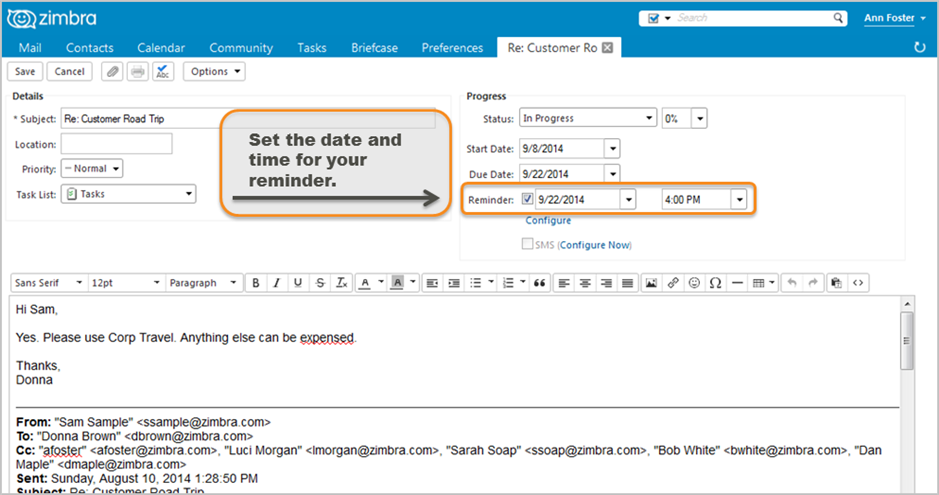Click the redo arrow
The height and width of the screenshot is (495, 939).
[813, 283]
